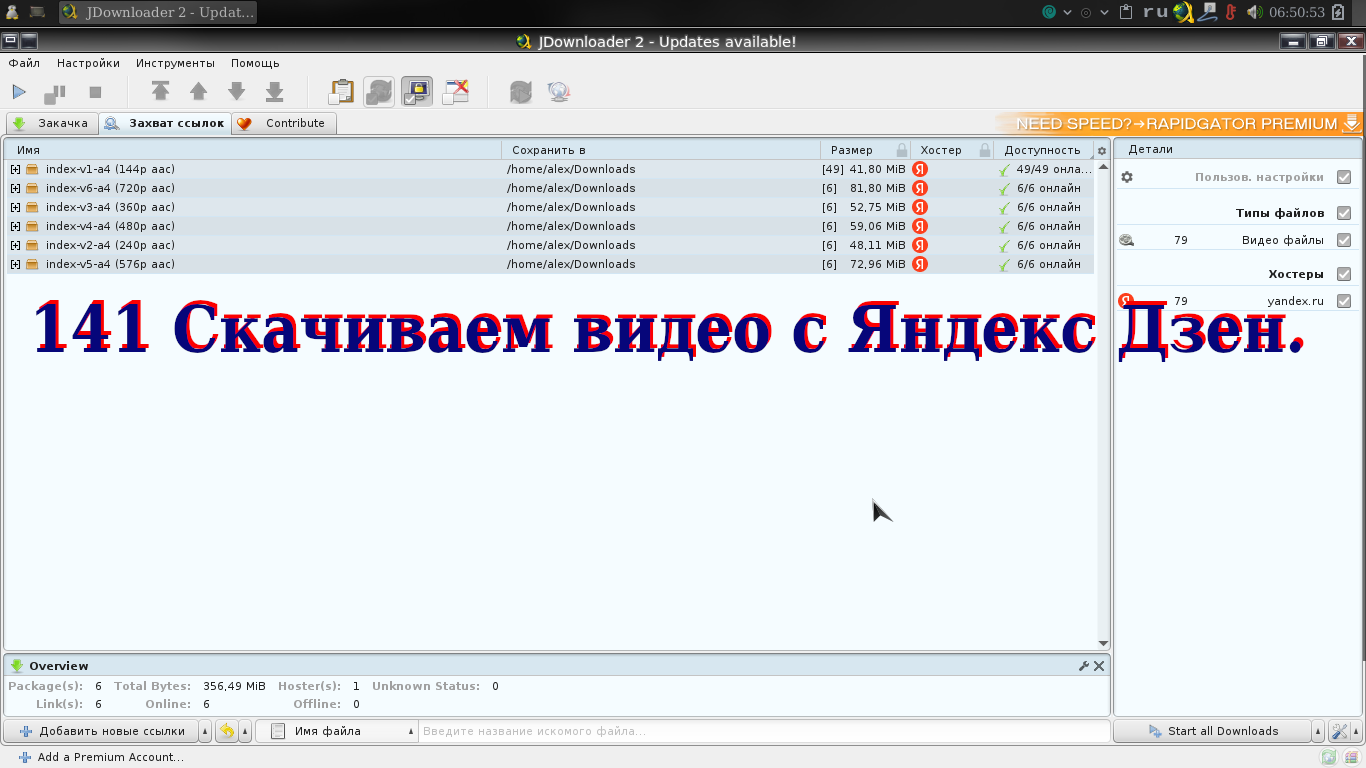
Task: Select the Захват ссылок tab
Action: (x=165, y=124)
